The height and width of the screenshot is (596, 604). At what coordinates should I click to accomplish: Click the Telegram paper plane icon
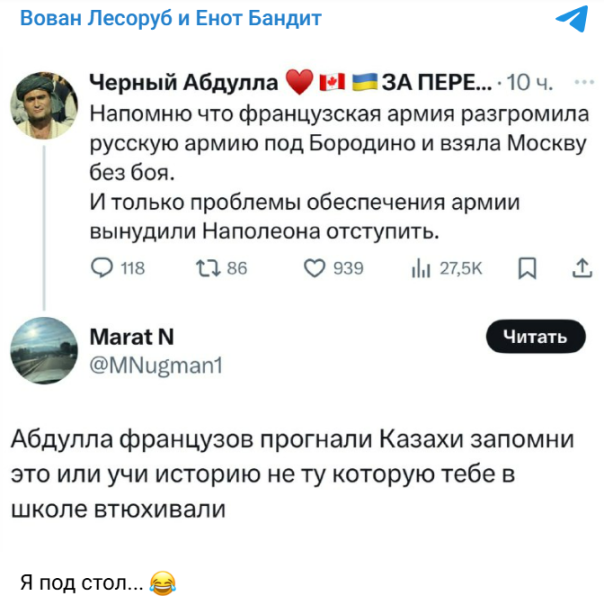click(x=571, y=19)
